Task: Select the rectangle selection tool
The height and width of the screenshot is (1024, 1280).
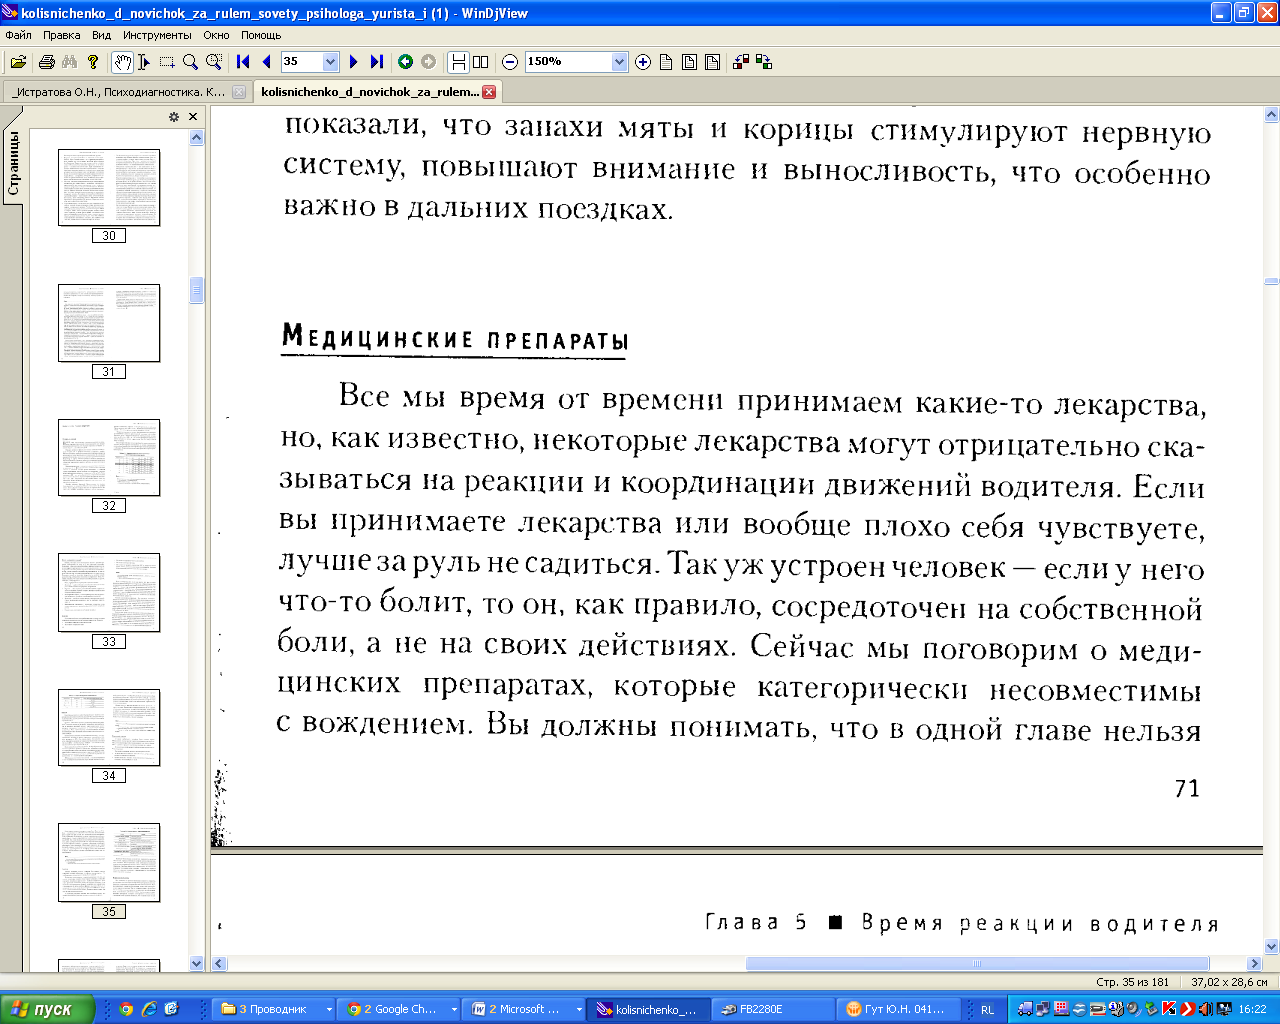Action: pos(167,62)
